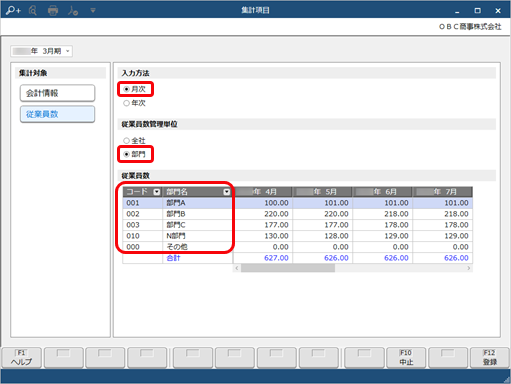The image size is (511, 384).
Task: Click 177.00 cell in 部門C April
Action: tap(263, 225)
